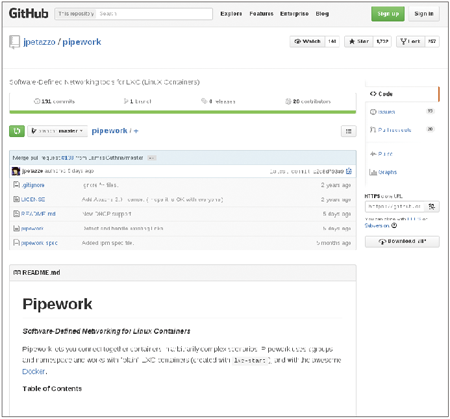Open the Code tab in sidebar
Image resolution: width=450 pixels, height=419 pixels.
tap(402, 94)
